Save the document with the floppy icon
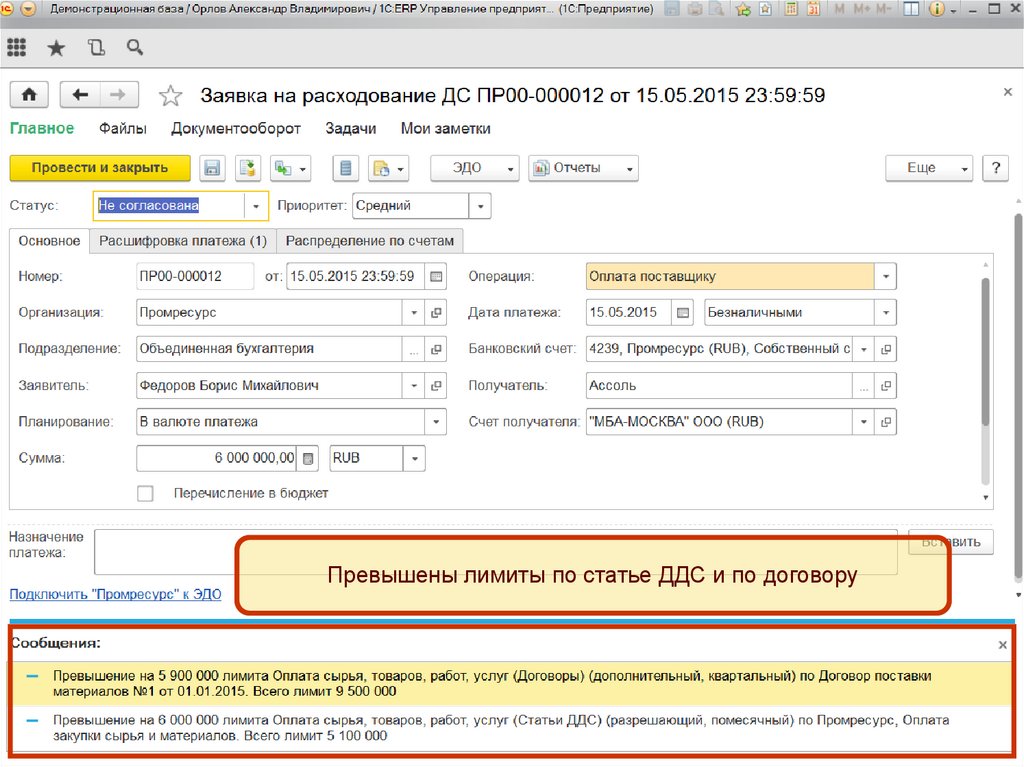This screenshot has height=767, width=1024. [x=212, y=168]
